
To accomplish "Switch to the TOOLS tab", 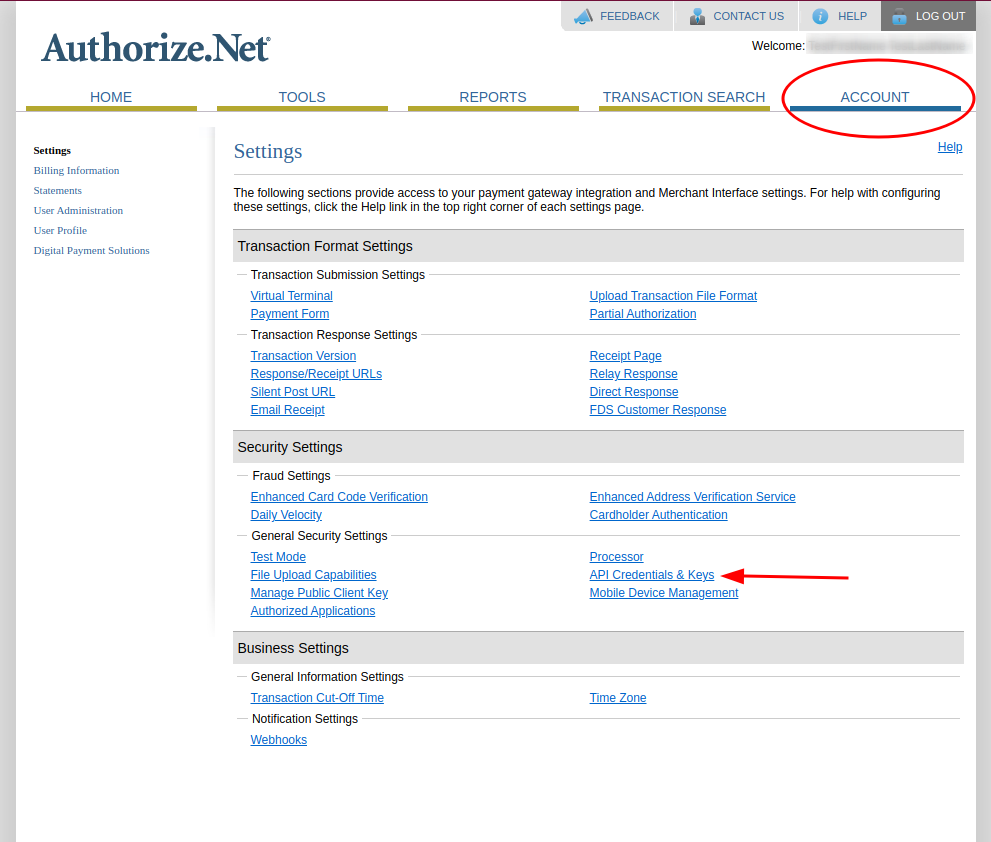I will point(302,97).
